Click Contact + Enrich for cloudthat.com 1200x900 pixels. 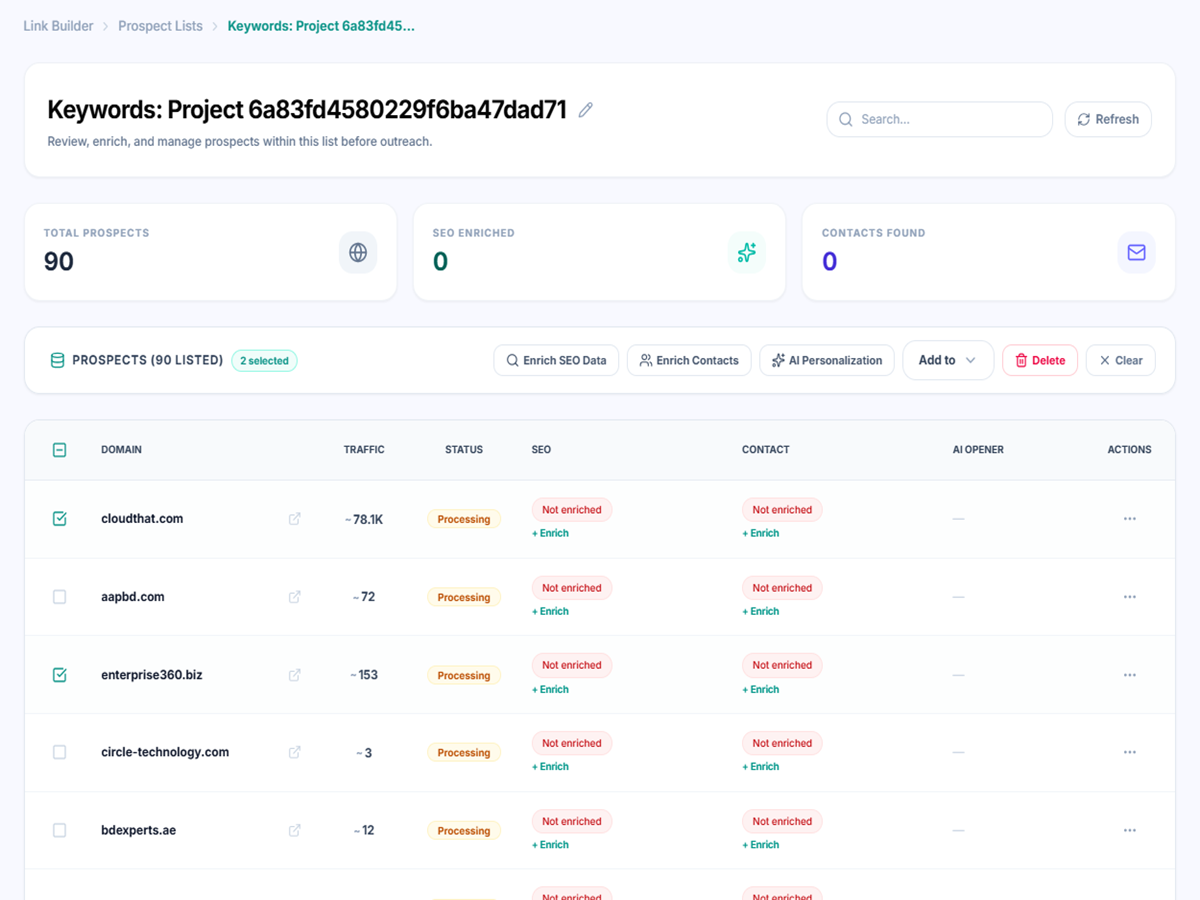click(x=760, y=533)
